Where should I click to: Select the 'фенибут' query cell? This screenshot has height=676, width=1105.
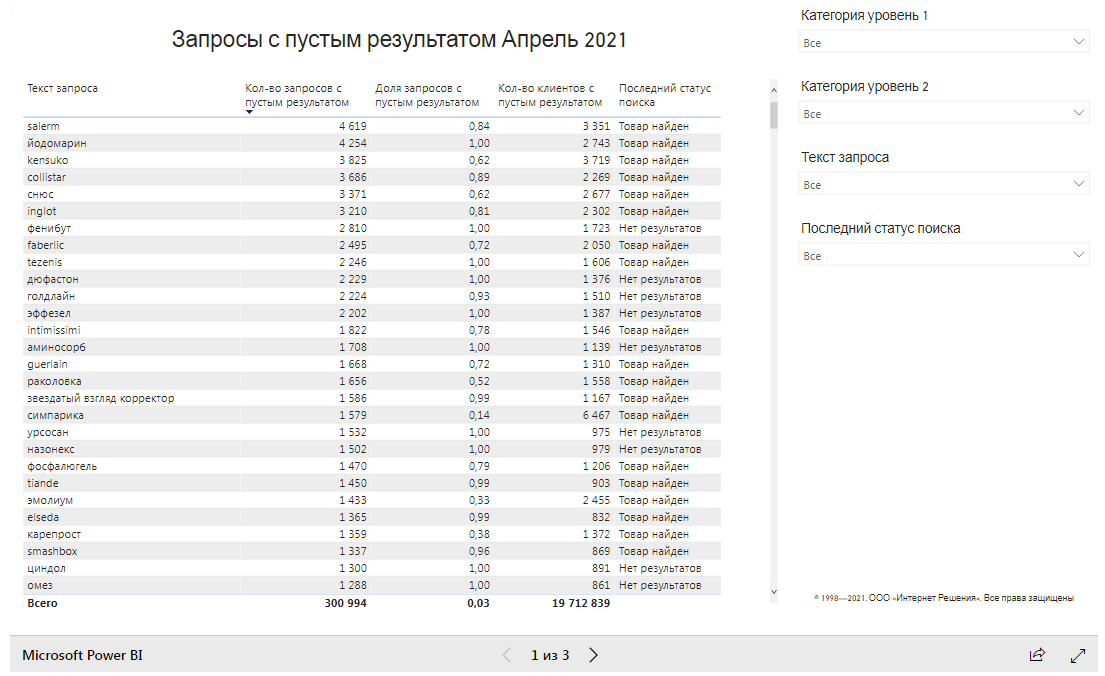pyautogui.click(x=49, y=228)
